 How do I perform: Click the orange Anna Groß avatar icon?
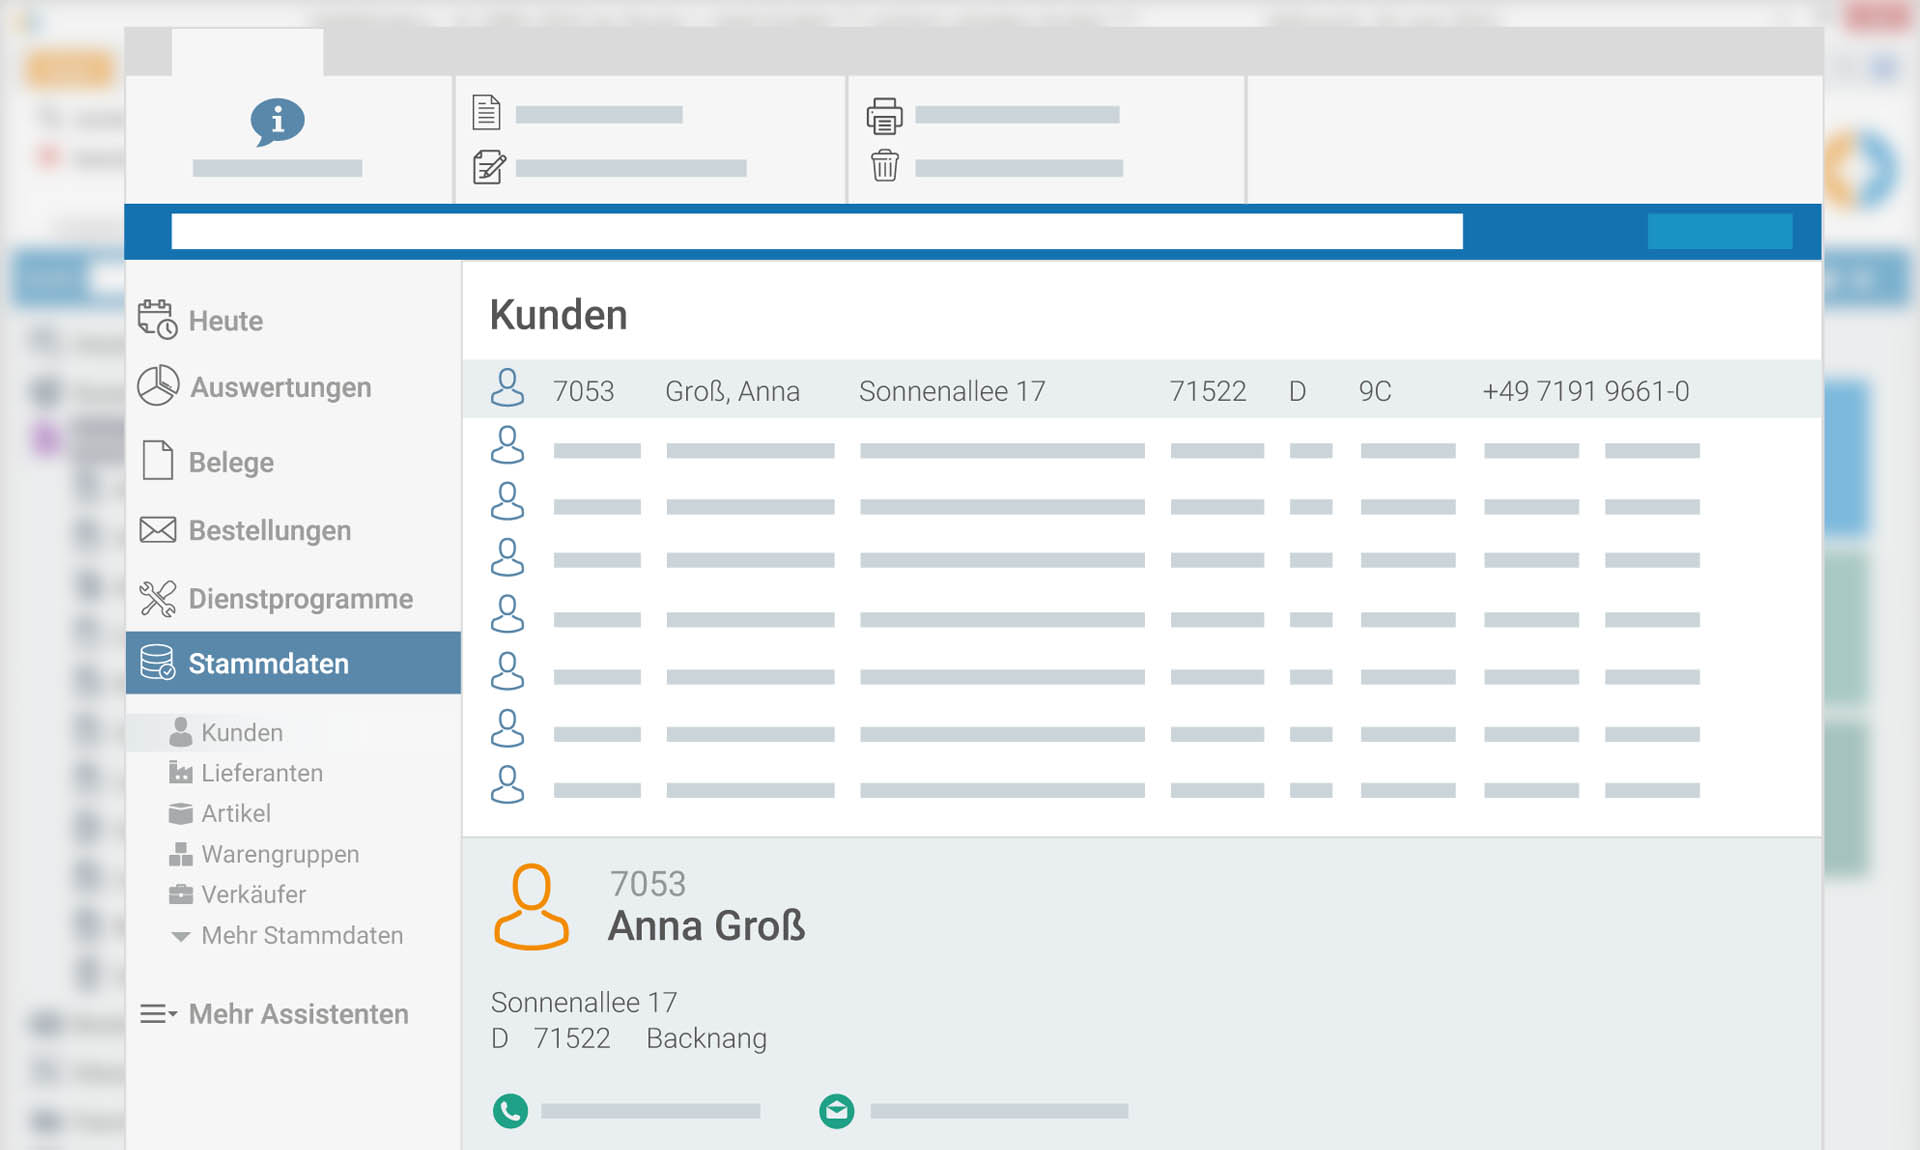[x=531, y=906]
